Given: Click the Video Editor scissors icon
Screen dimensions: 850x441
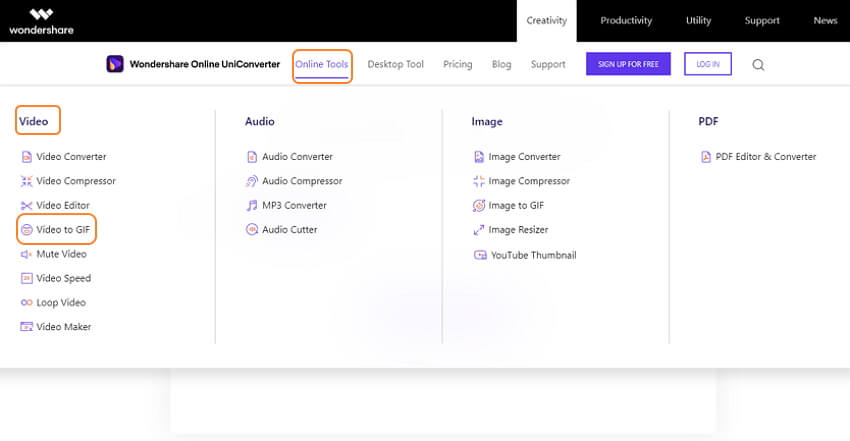Looking at the screenshot, I should click(x=26, y=205).
